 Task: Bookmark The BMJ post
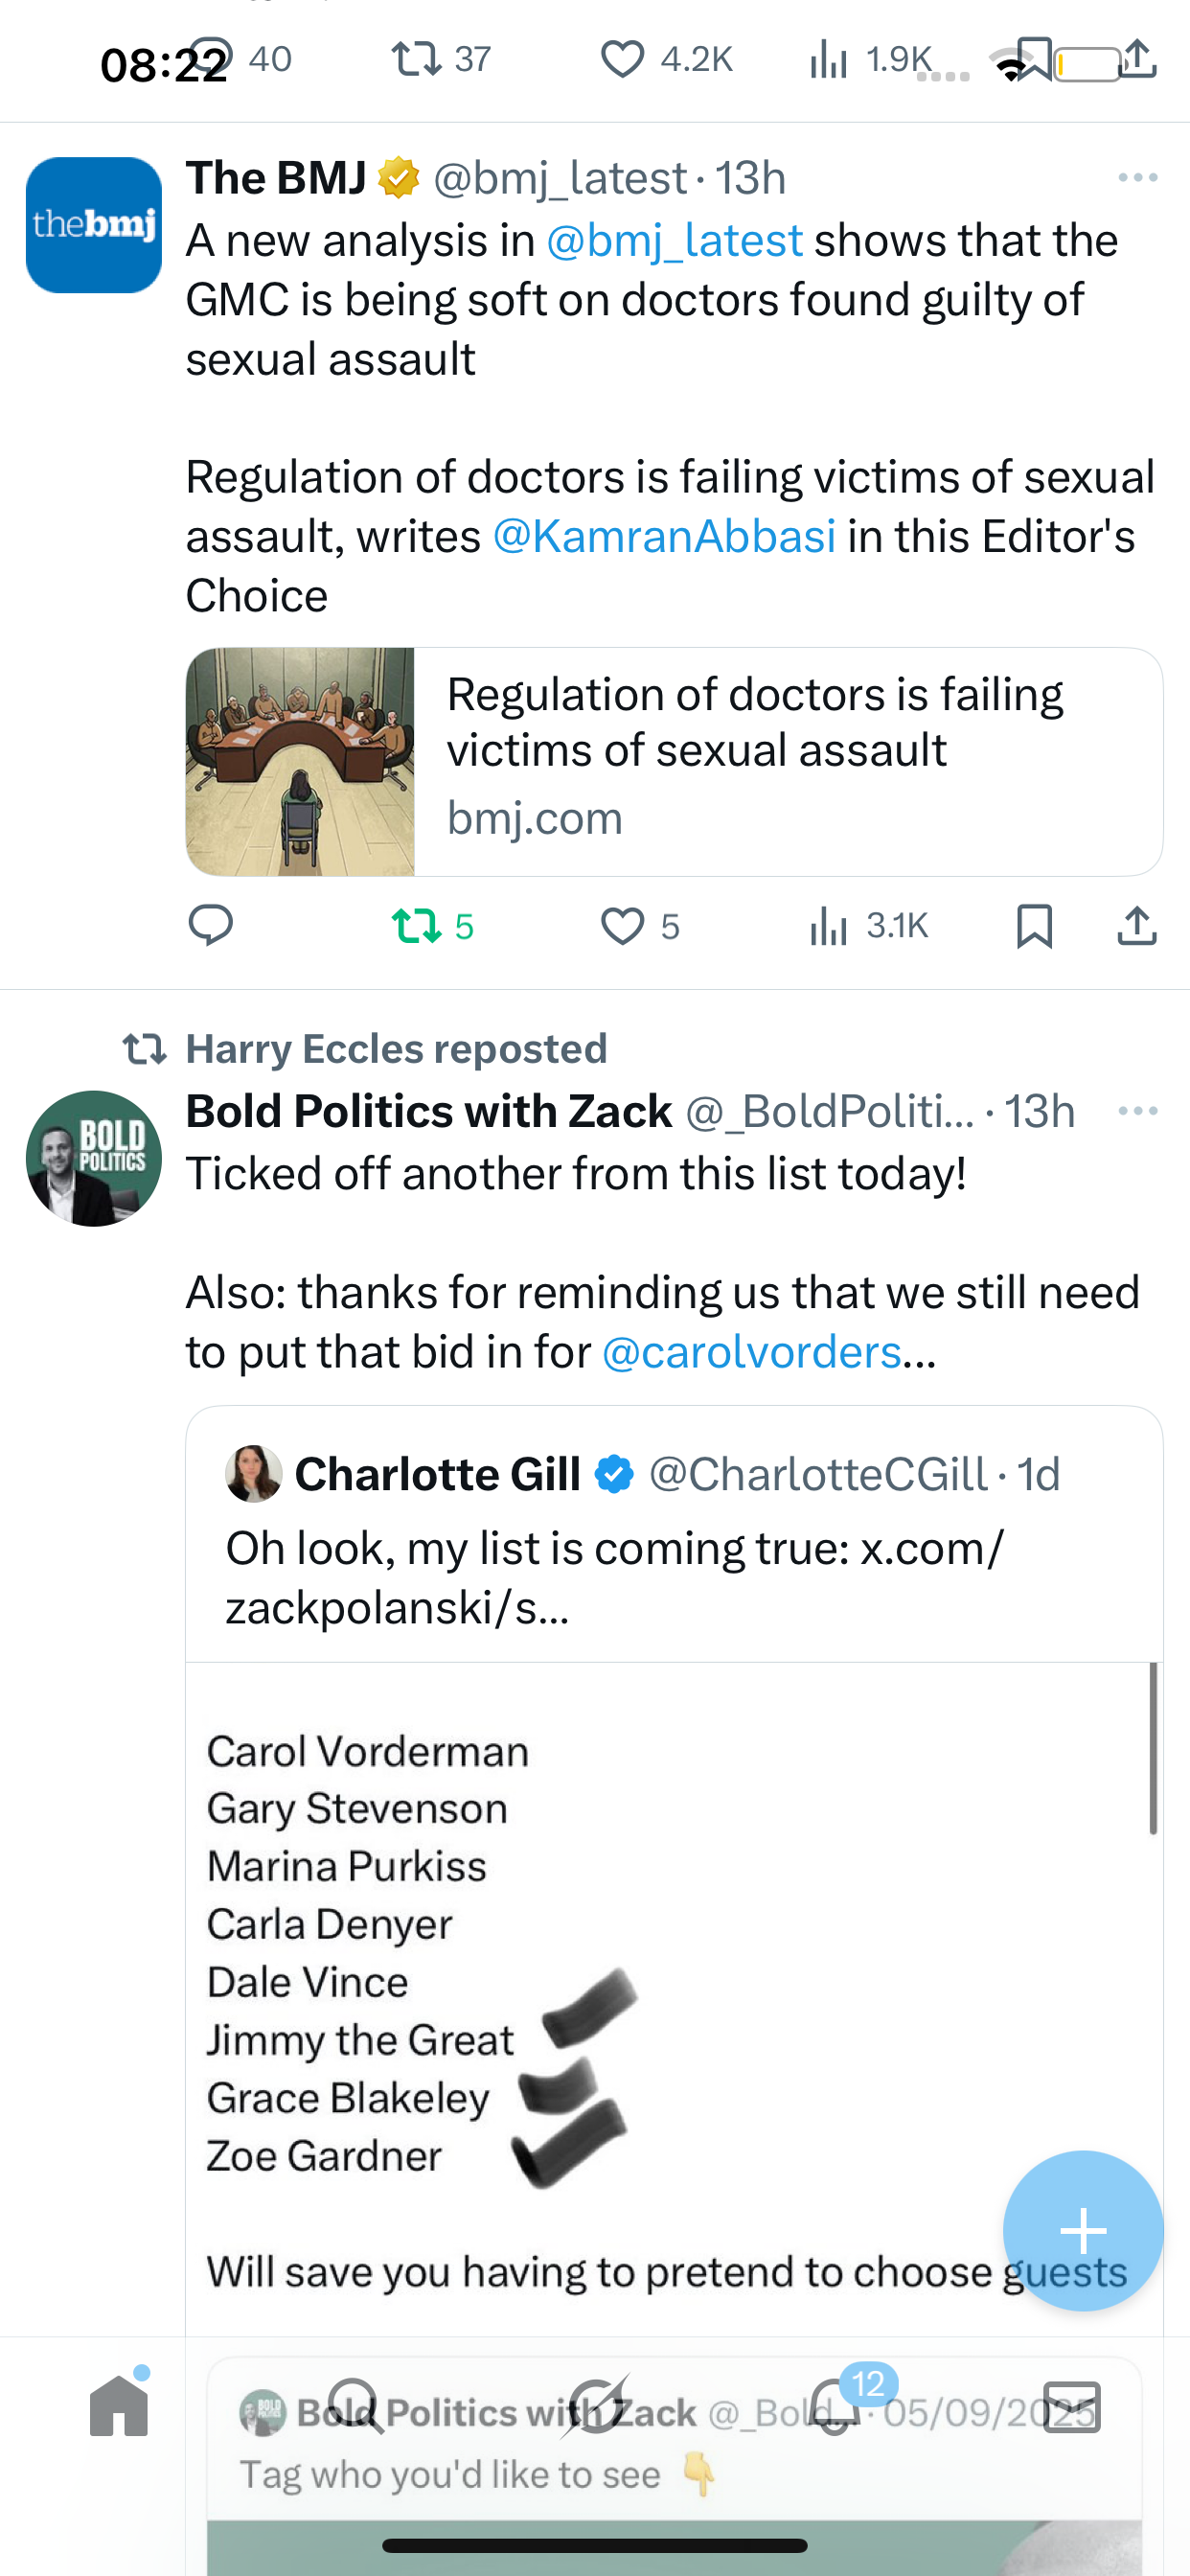coord(1034,926)
